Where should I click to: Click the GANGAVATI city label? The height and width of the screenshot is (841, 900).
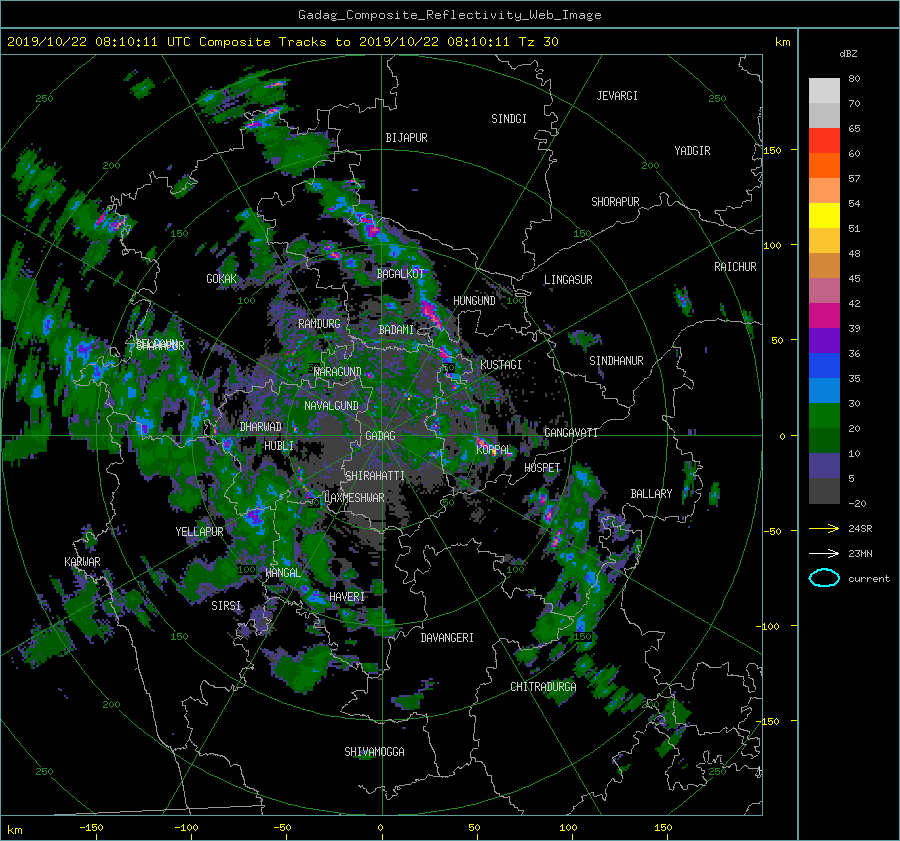point(571,433)
